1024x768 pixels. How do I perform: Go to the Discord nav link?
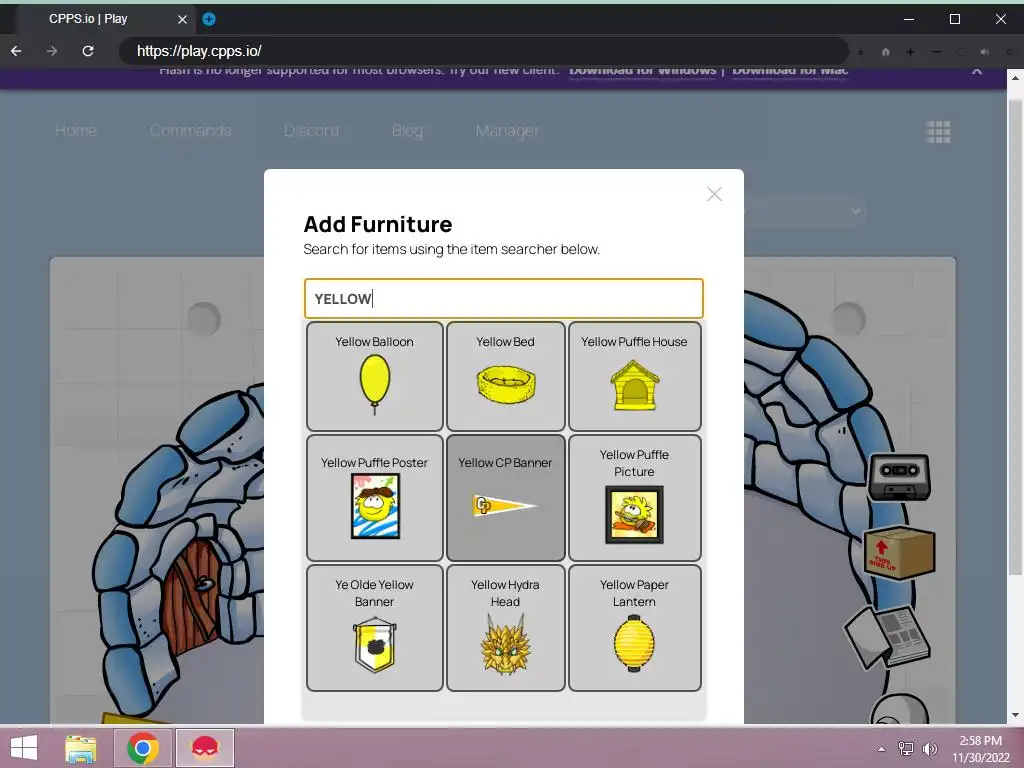point(312,131)
